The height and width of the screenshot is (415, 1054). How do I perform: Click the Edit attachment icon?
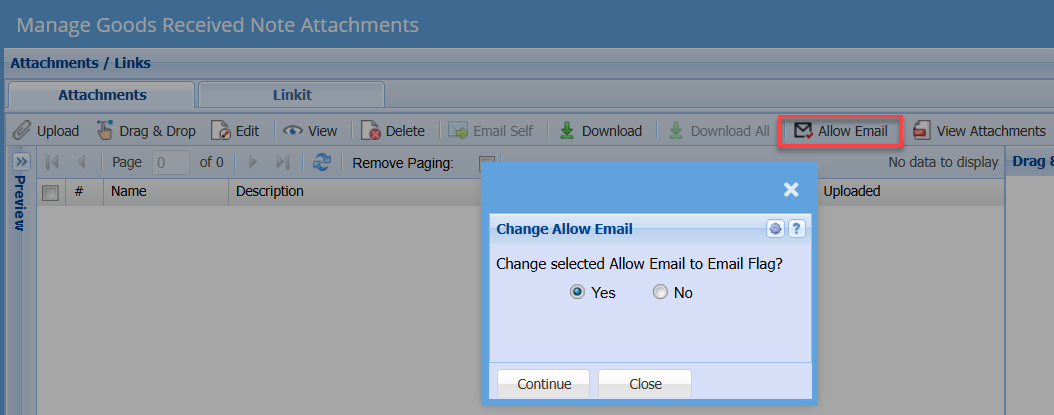point(221,131)
